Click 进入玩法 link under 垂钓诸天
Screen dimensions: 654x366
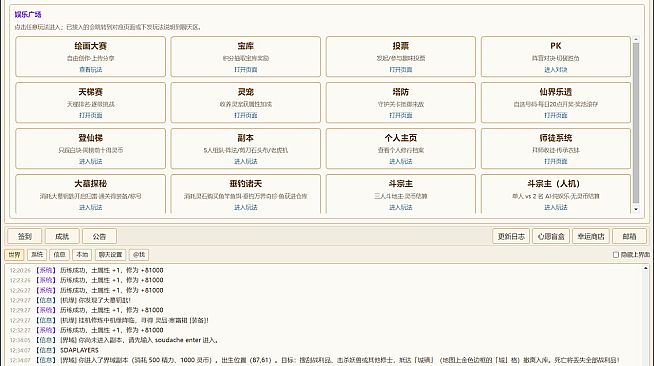246,207
